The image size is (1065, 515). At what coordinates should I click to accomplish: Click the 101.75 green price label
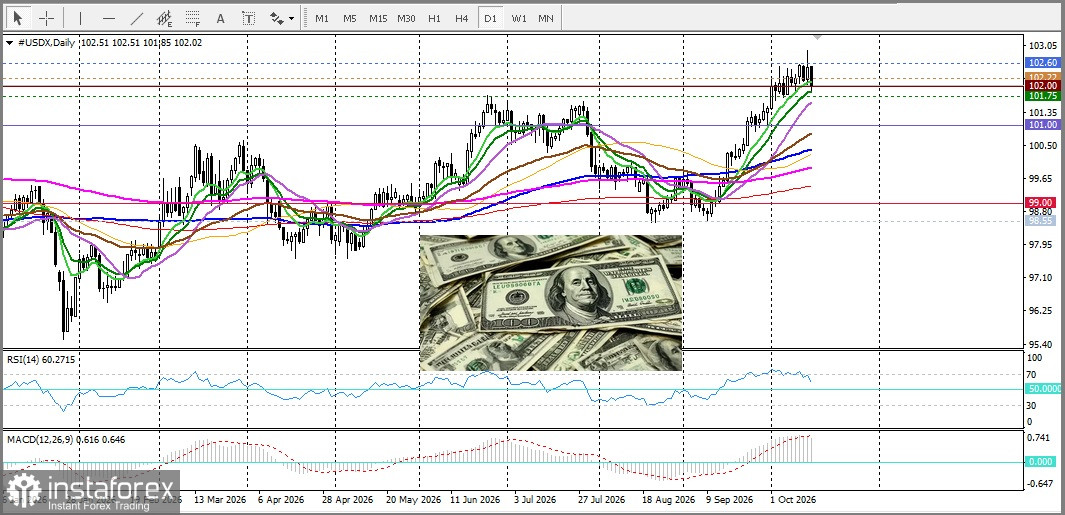(x=1041, y=96)
